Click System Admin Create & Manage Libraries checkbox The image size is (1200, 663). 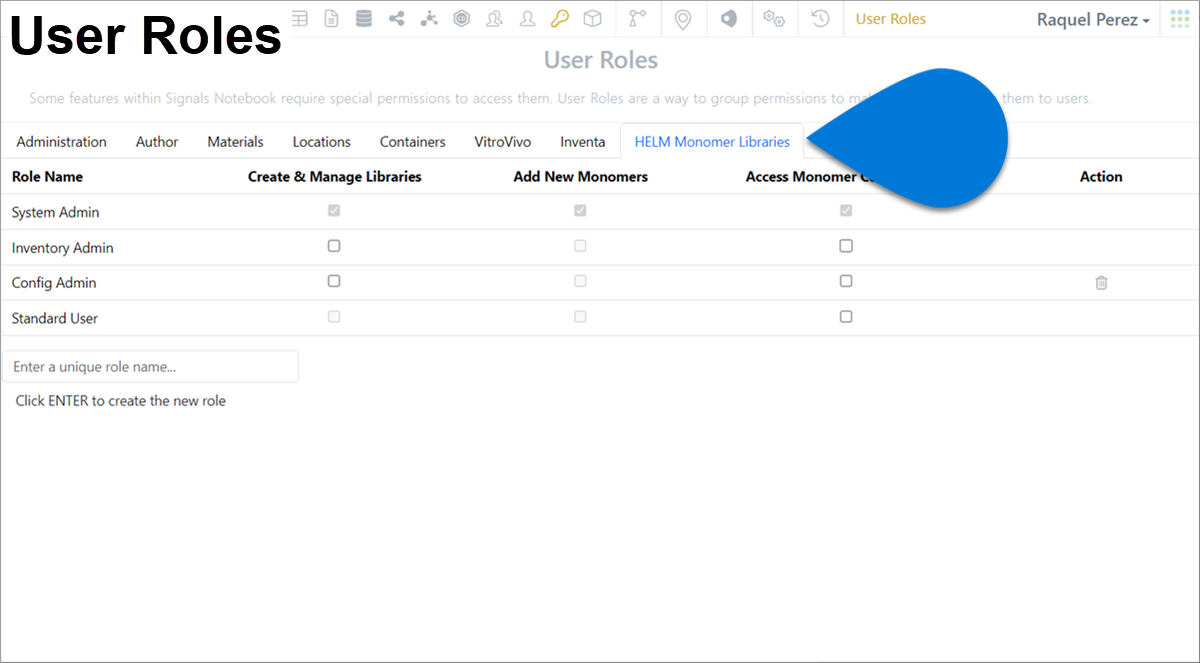334,211
